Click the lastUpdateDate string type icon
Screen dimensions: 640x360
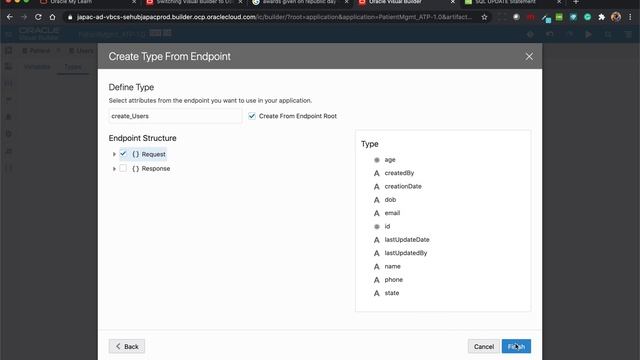pos(377,240)
